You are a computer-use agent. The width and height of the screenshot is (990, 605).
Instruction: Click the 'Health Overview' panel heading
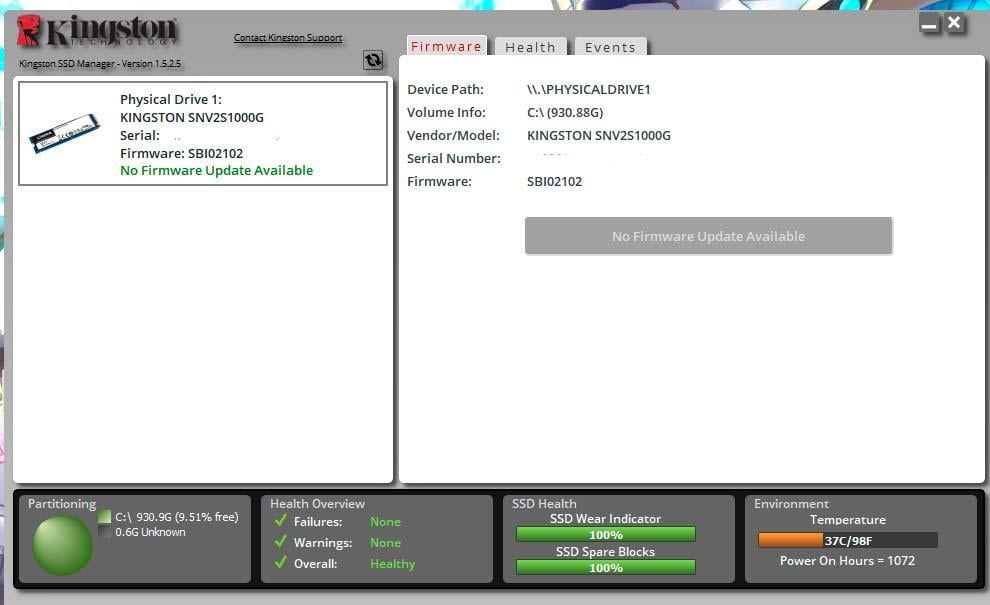tap(318, 504)
